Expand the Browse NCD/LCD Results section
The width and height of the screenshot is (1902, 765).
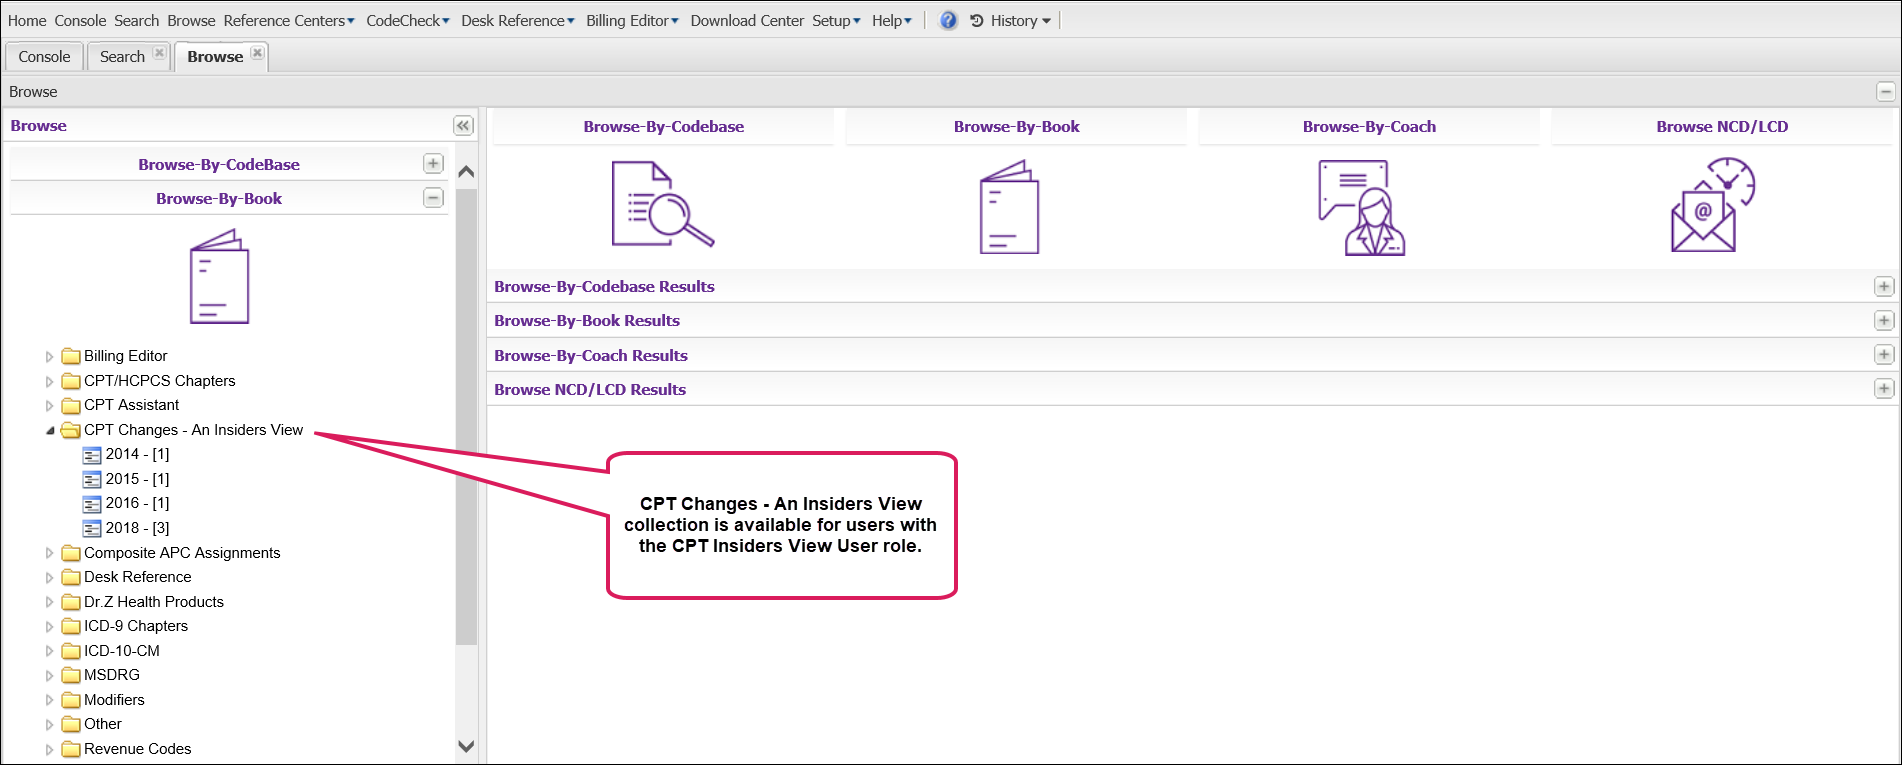1883,389
